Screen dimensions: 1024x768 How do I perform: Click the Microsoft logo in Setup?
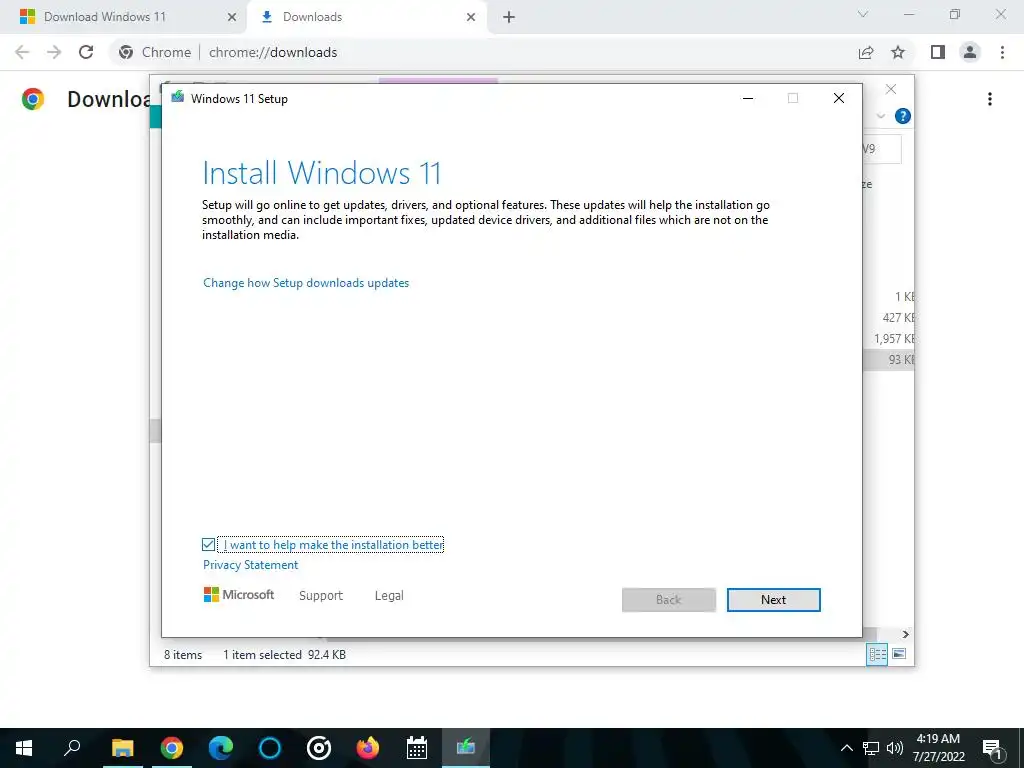[238, 595]
